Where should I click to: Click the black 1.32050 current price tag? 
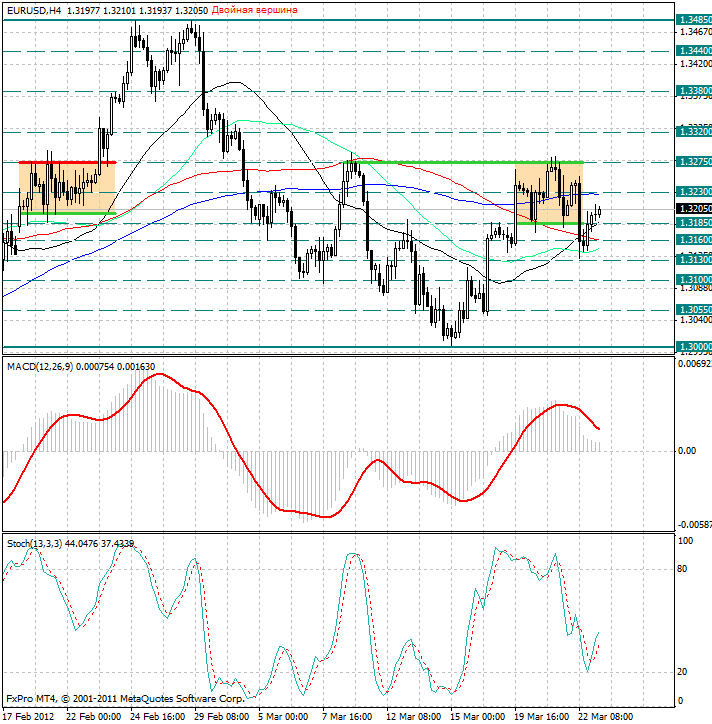click(694, 209)
